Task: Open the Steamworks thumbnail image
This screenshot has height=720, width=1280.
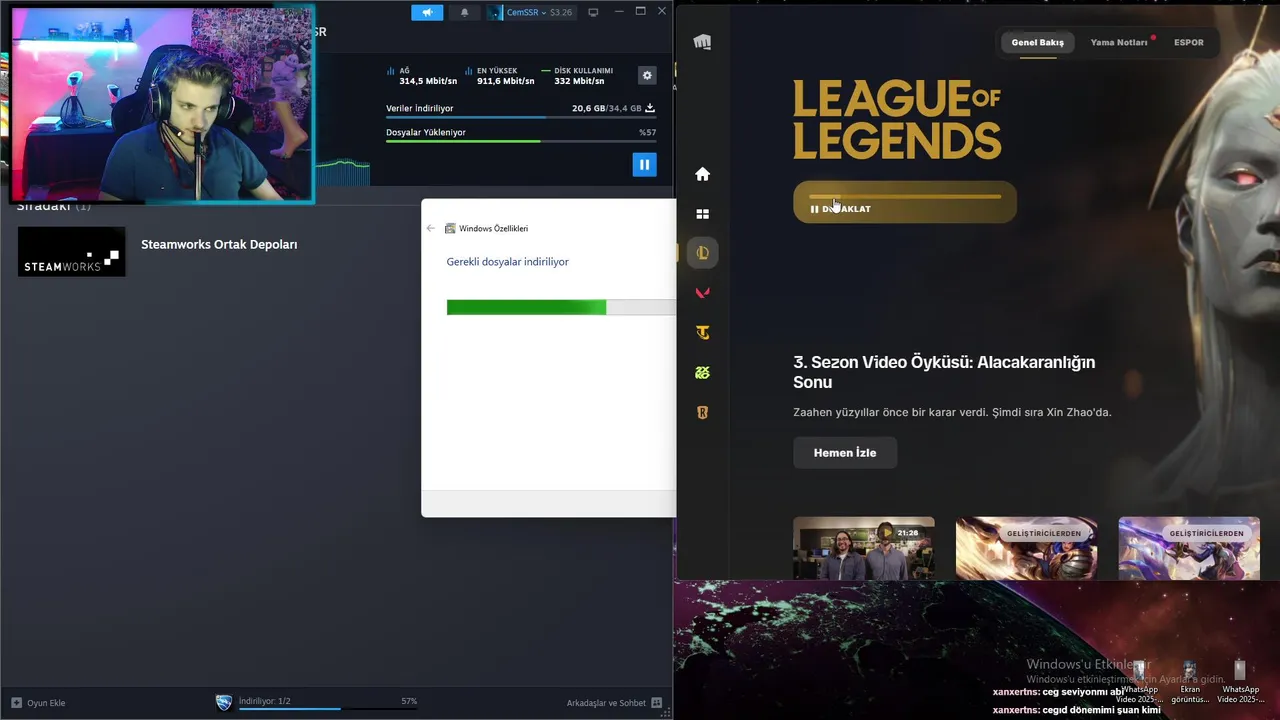Action: point(72,251)
